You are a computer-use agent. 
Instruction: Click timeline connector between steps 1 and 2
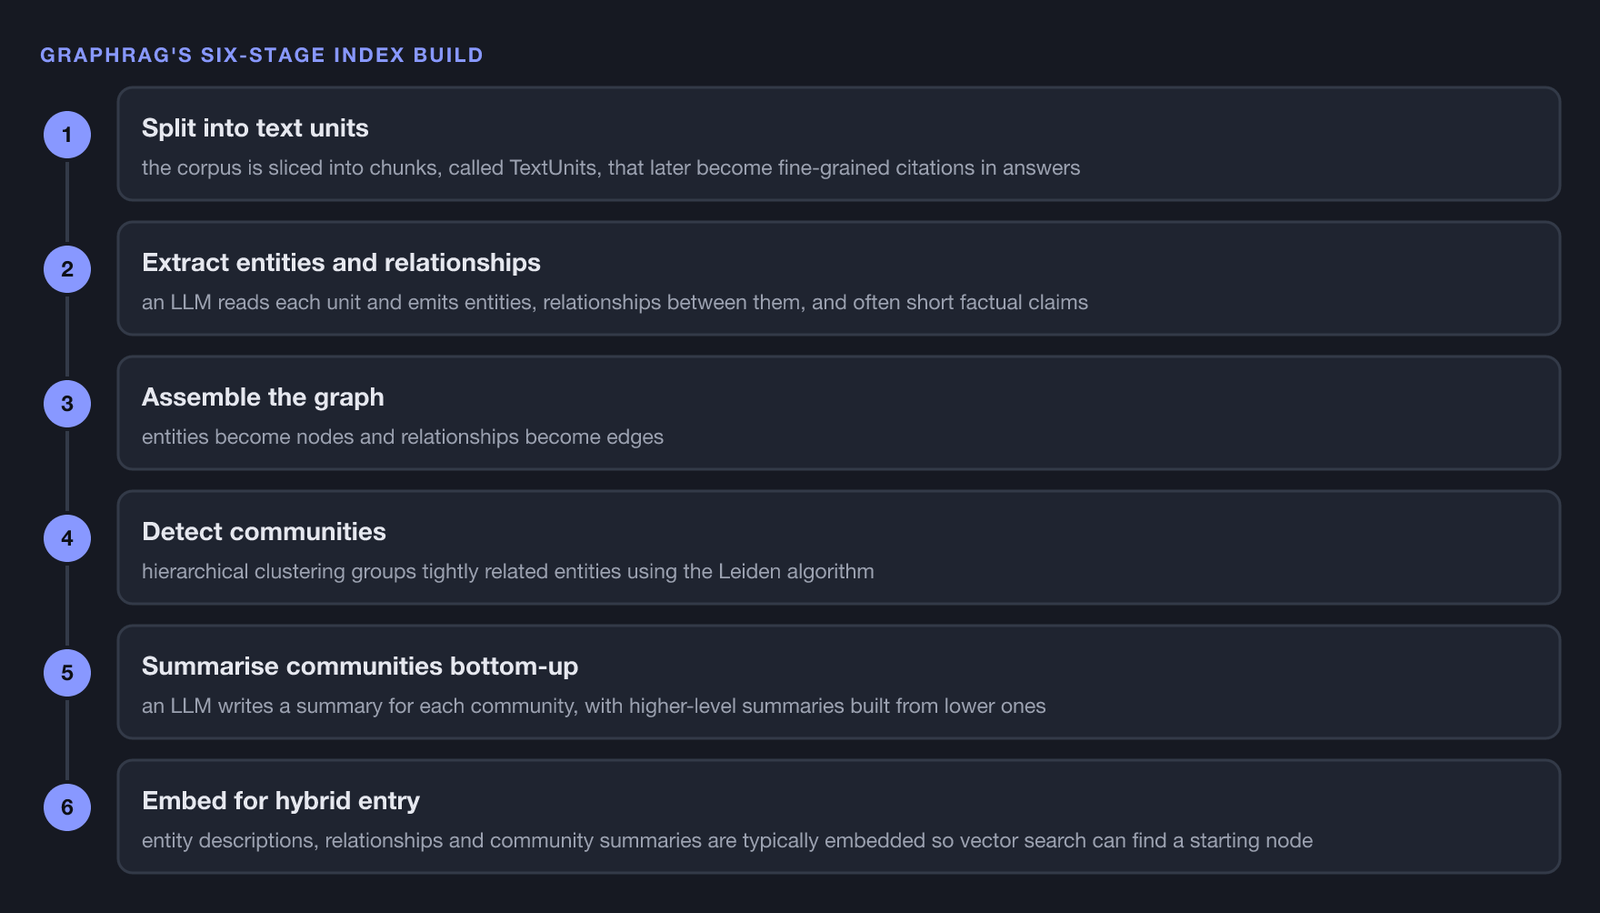[67, 202]
